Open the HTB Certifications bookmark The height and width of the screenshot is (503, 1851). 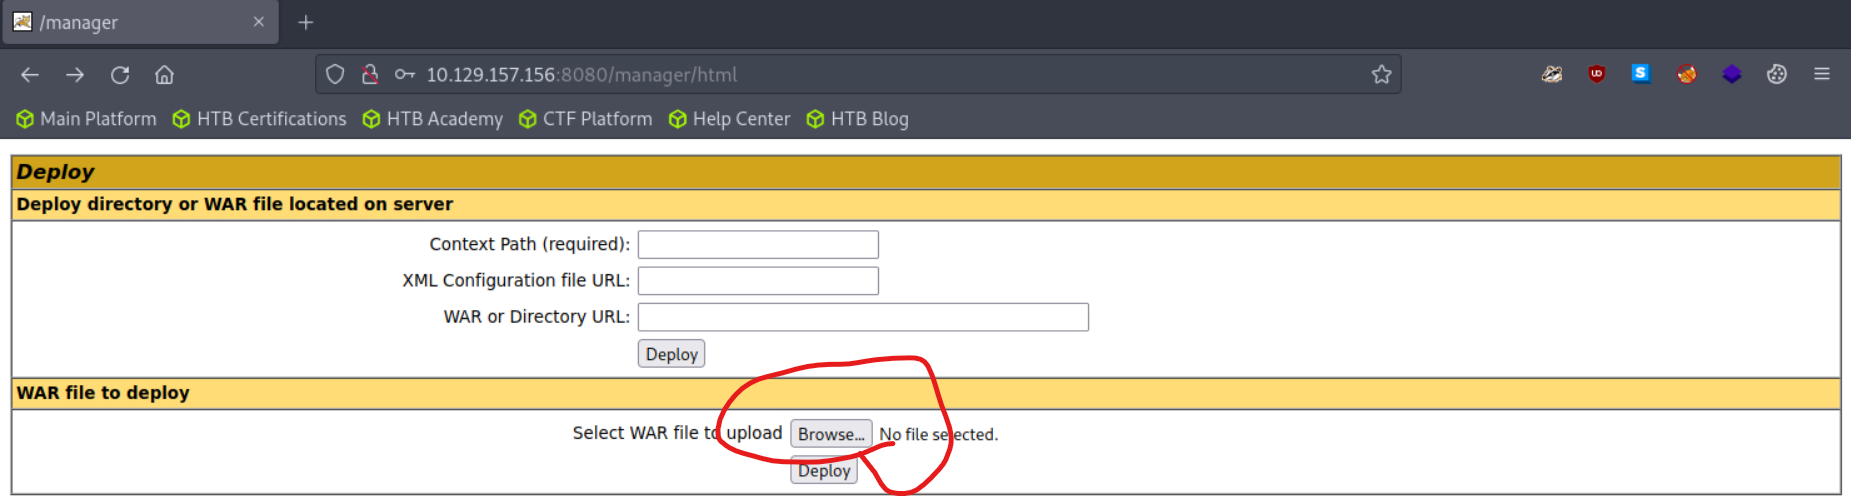point(260,119)
